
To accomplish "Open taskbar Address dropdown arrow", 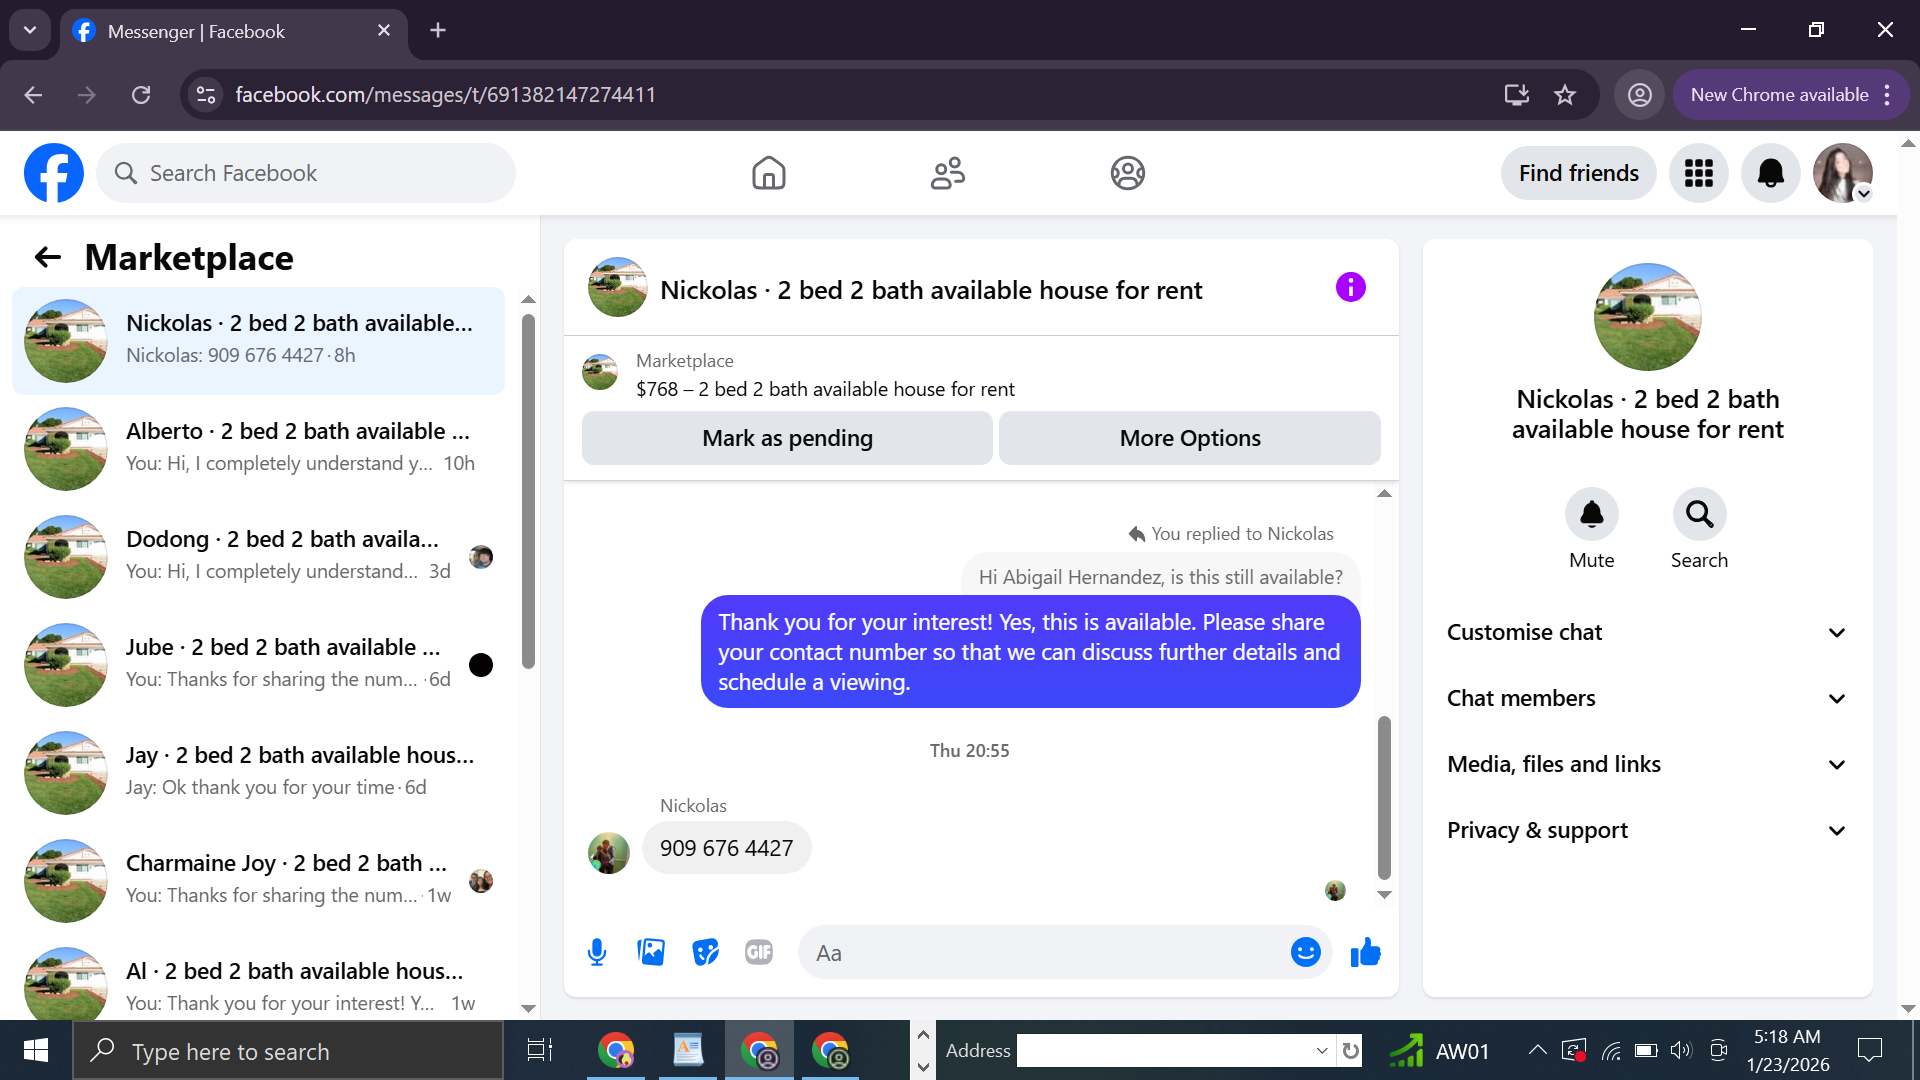I will pyautogui.click(x=1321, y=1050).
